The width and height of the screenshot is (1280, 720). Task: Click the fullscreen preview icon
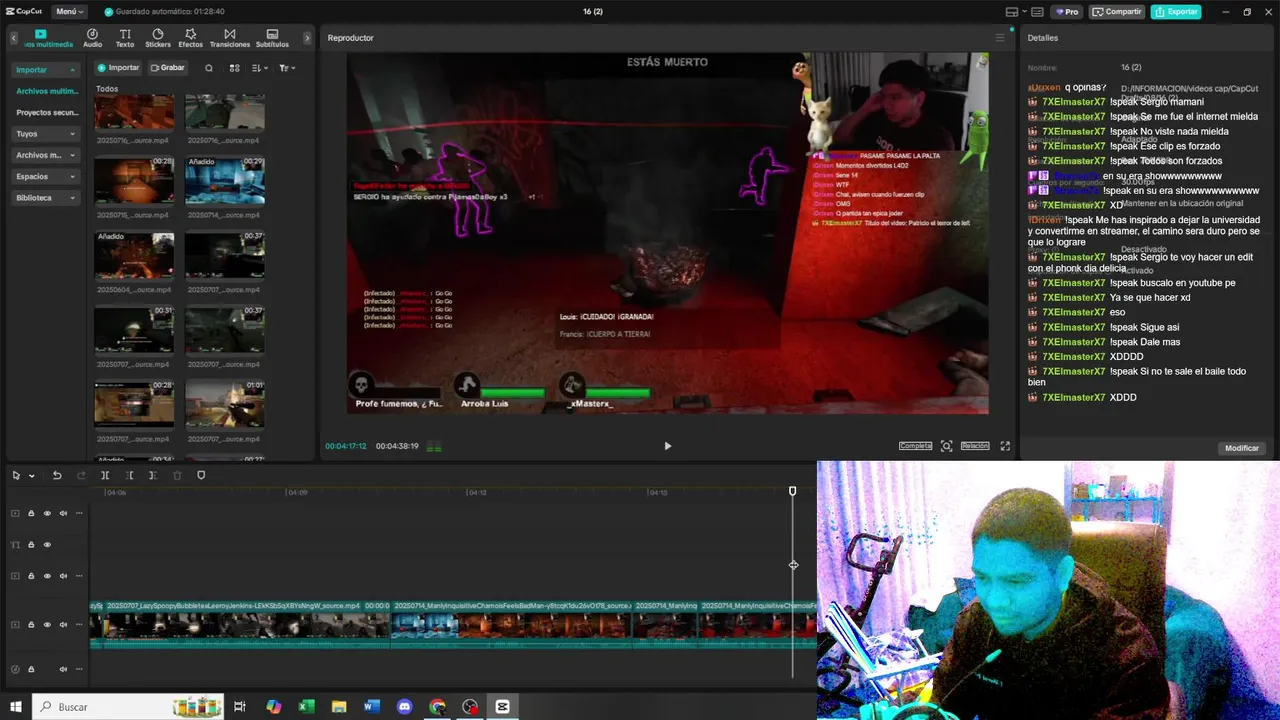1005,446
